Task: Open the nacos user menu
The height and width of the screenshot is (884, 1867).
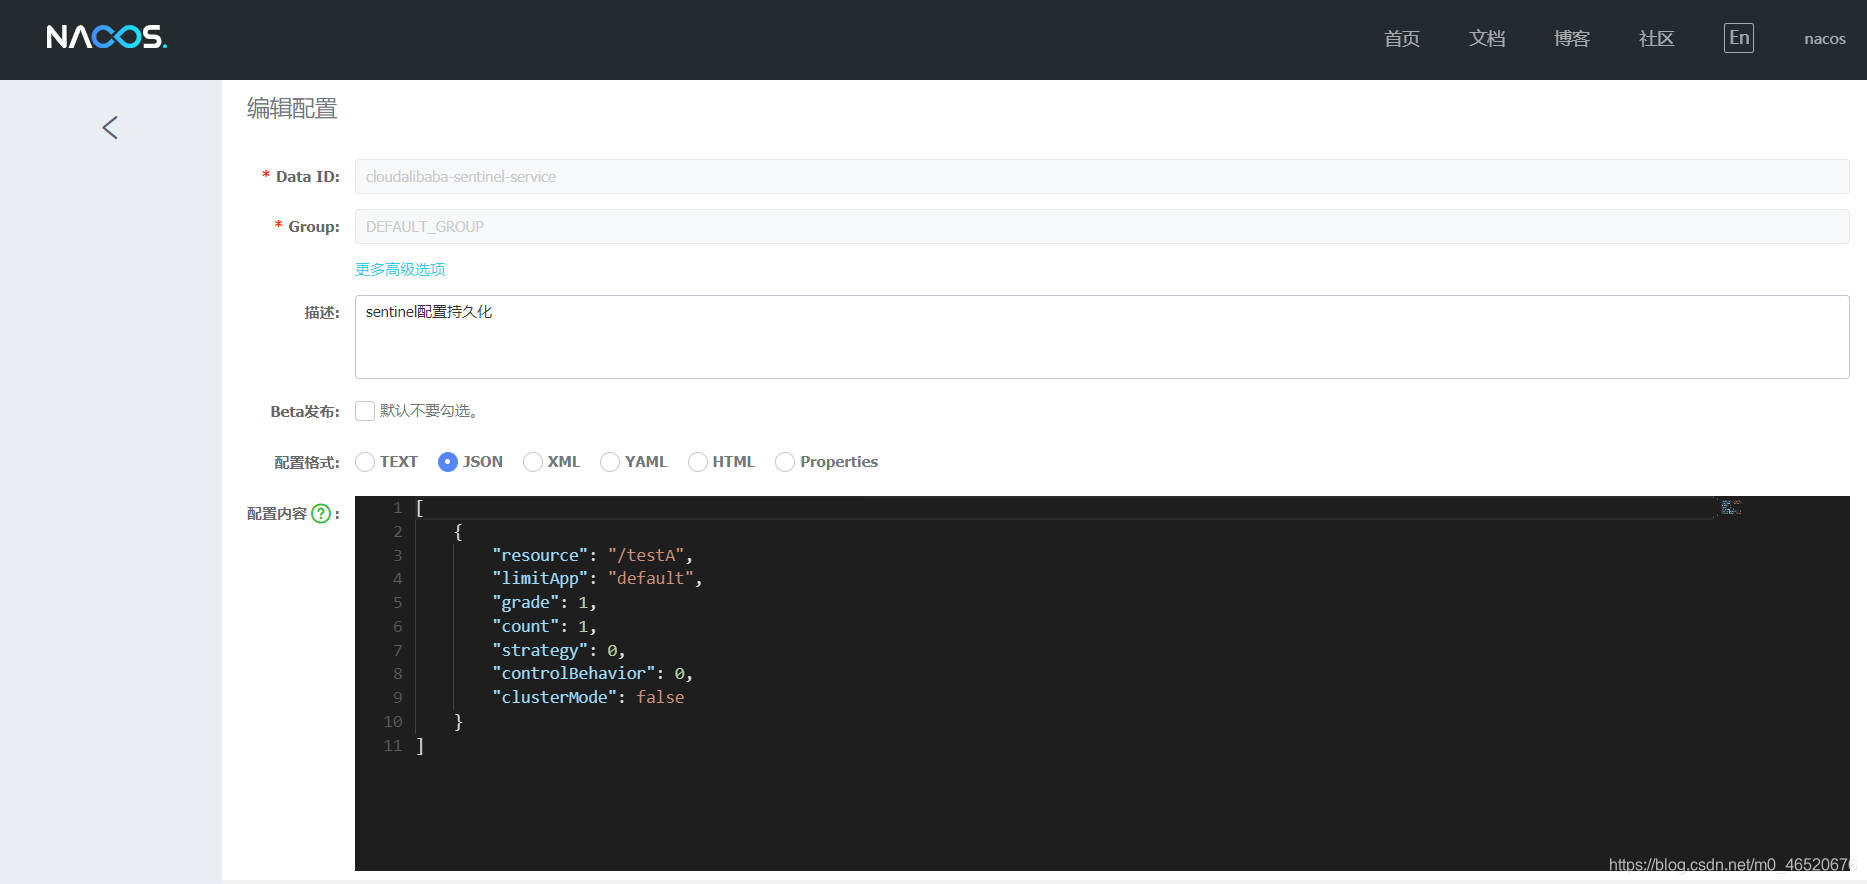Action: pos(1825,39)
